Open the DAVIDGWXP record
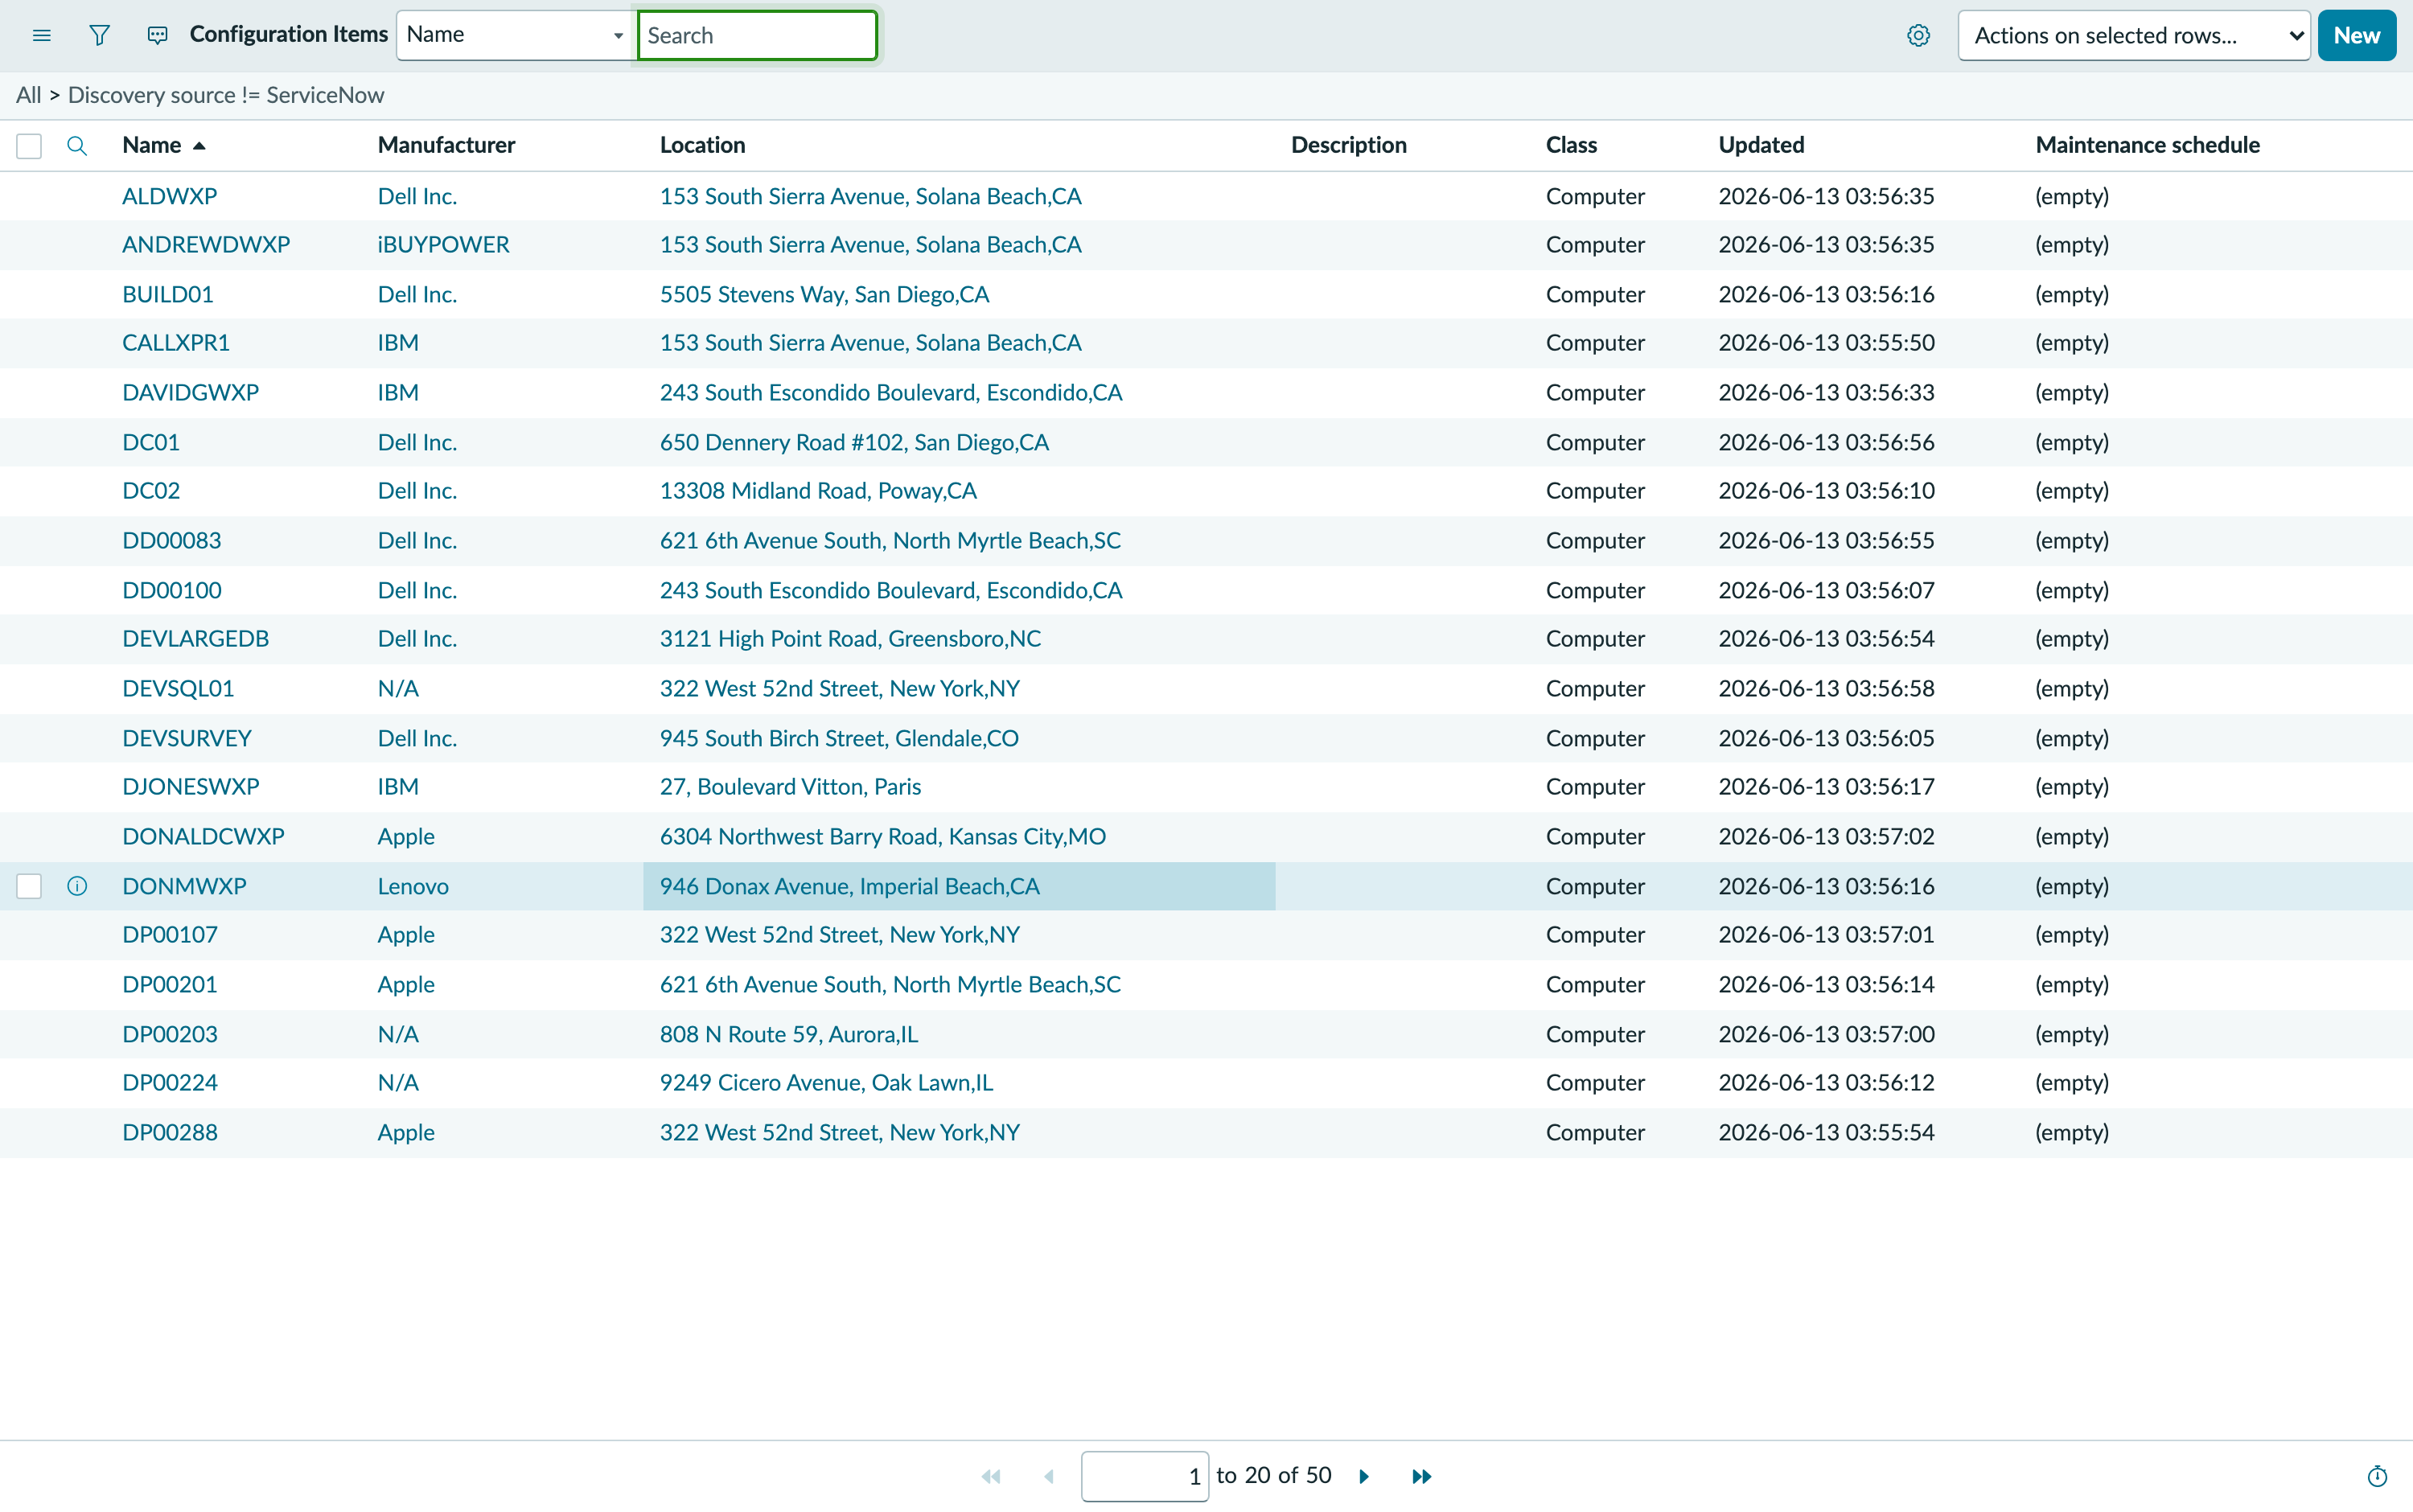 point(190,392)
